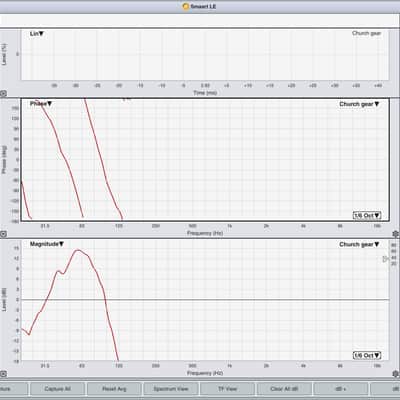Image resolution: width=400 pixels, height=400 pixels.
Task: Click the collapse box beside Phase pane frequency axis
Action: [x=3, y=234]
